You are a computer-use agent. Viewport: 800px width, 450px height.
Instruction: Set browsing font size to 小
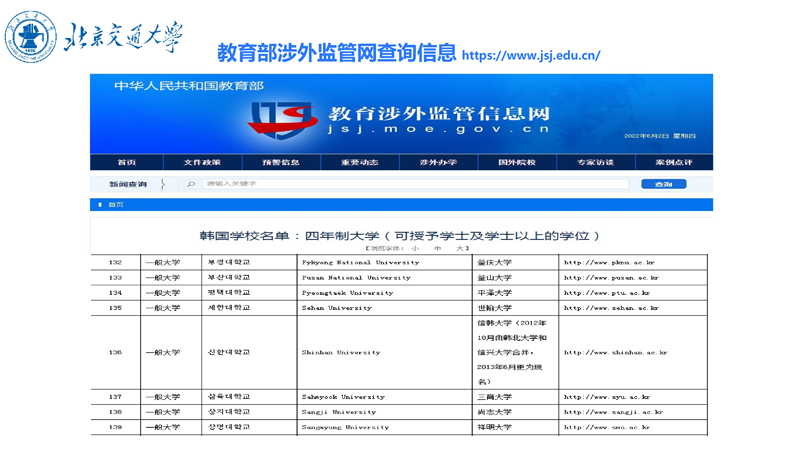415,248
